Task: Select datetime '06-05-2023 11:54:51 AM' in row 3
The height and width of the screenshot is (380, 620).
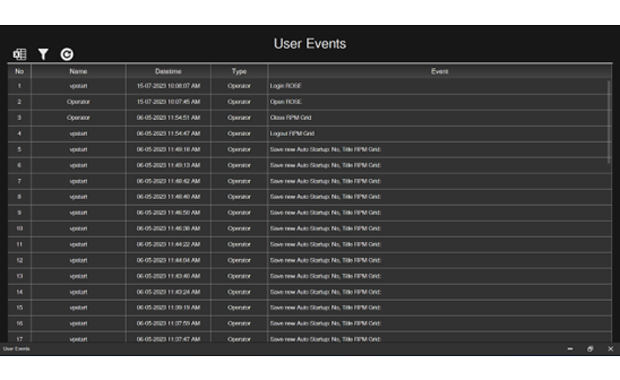Action: tap(168, 117)
